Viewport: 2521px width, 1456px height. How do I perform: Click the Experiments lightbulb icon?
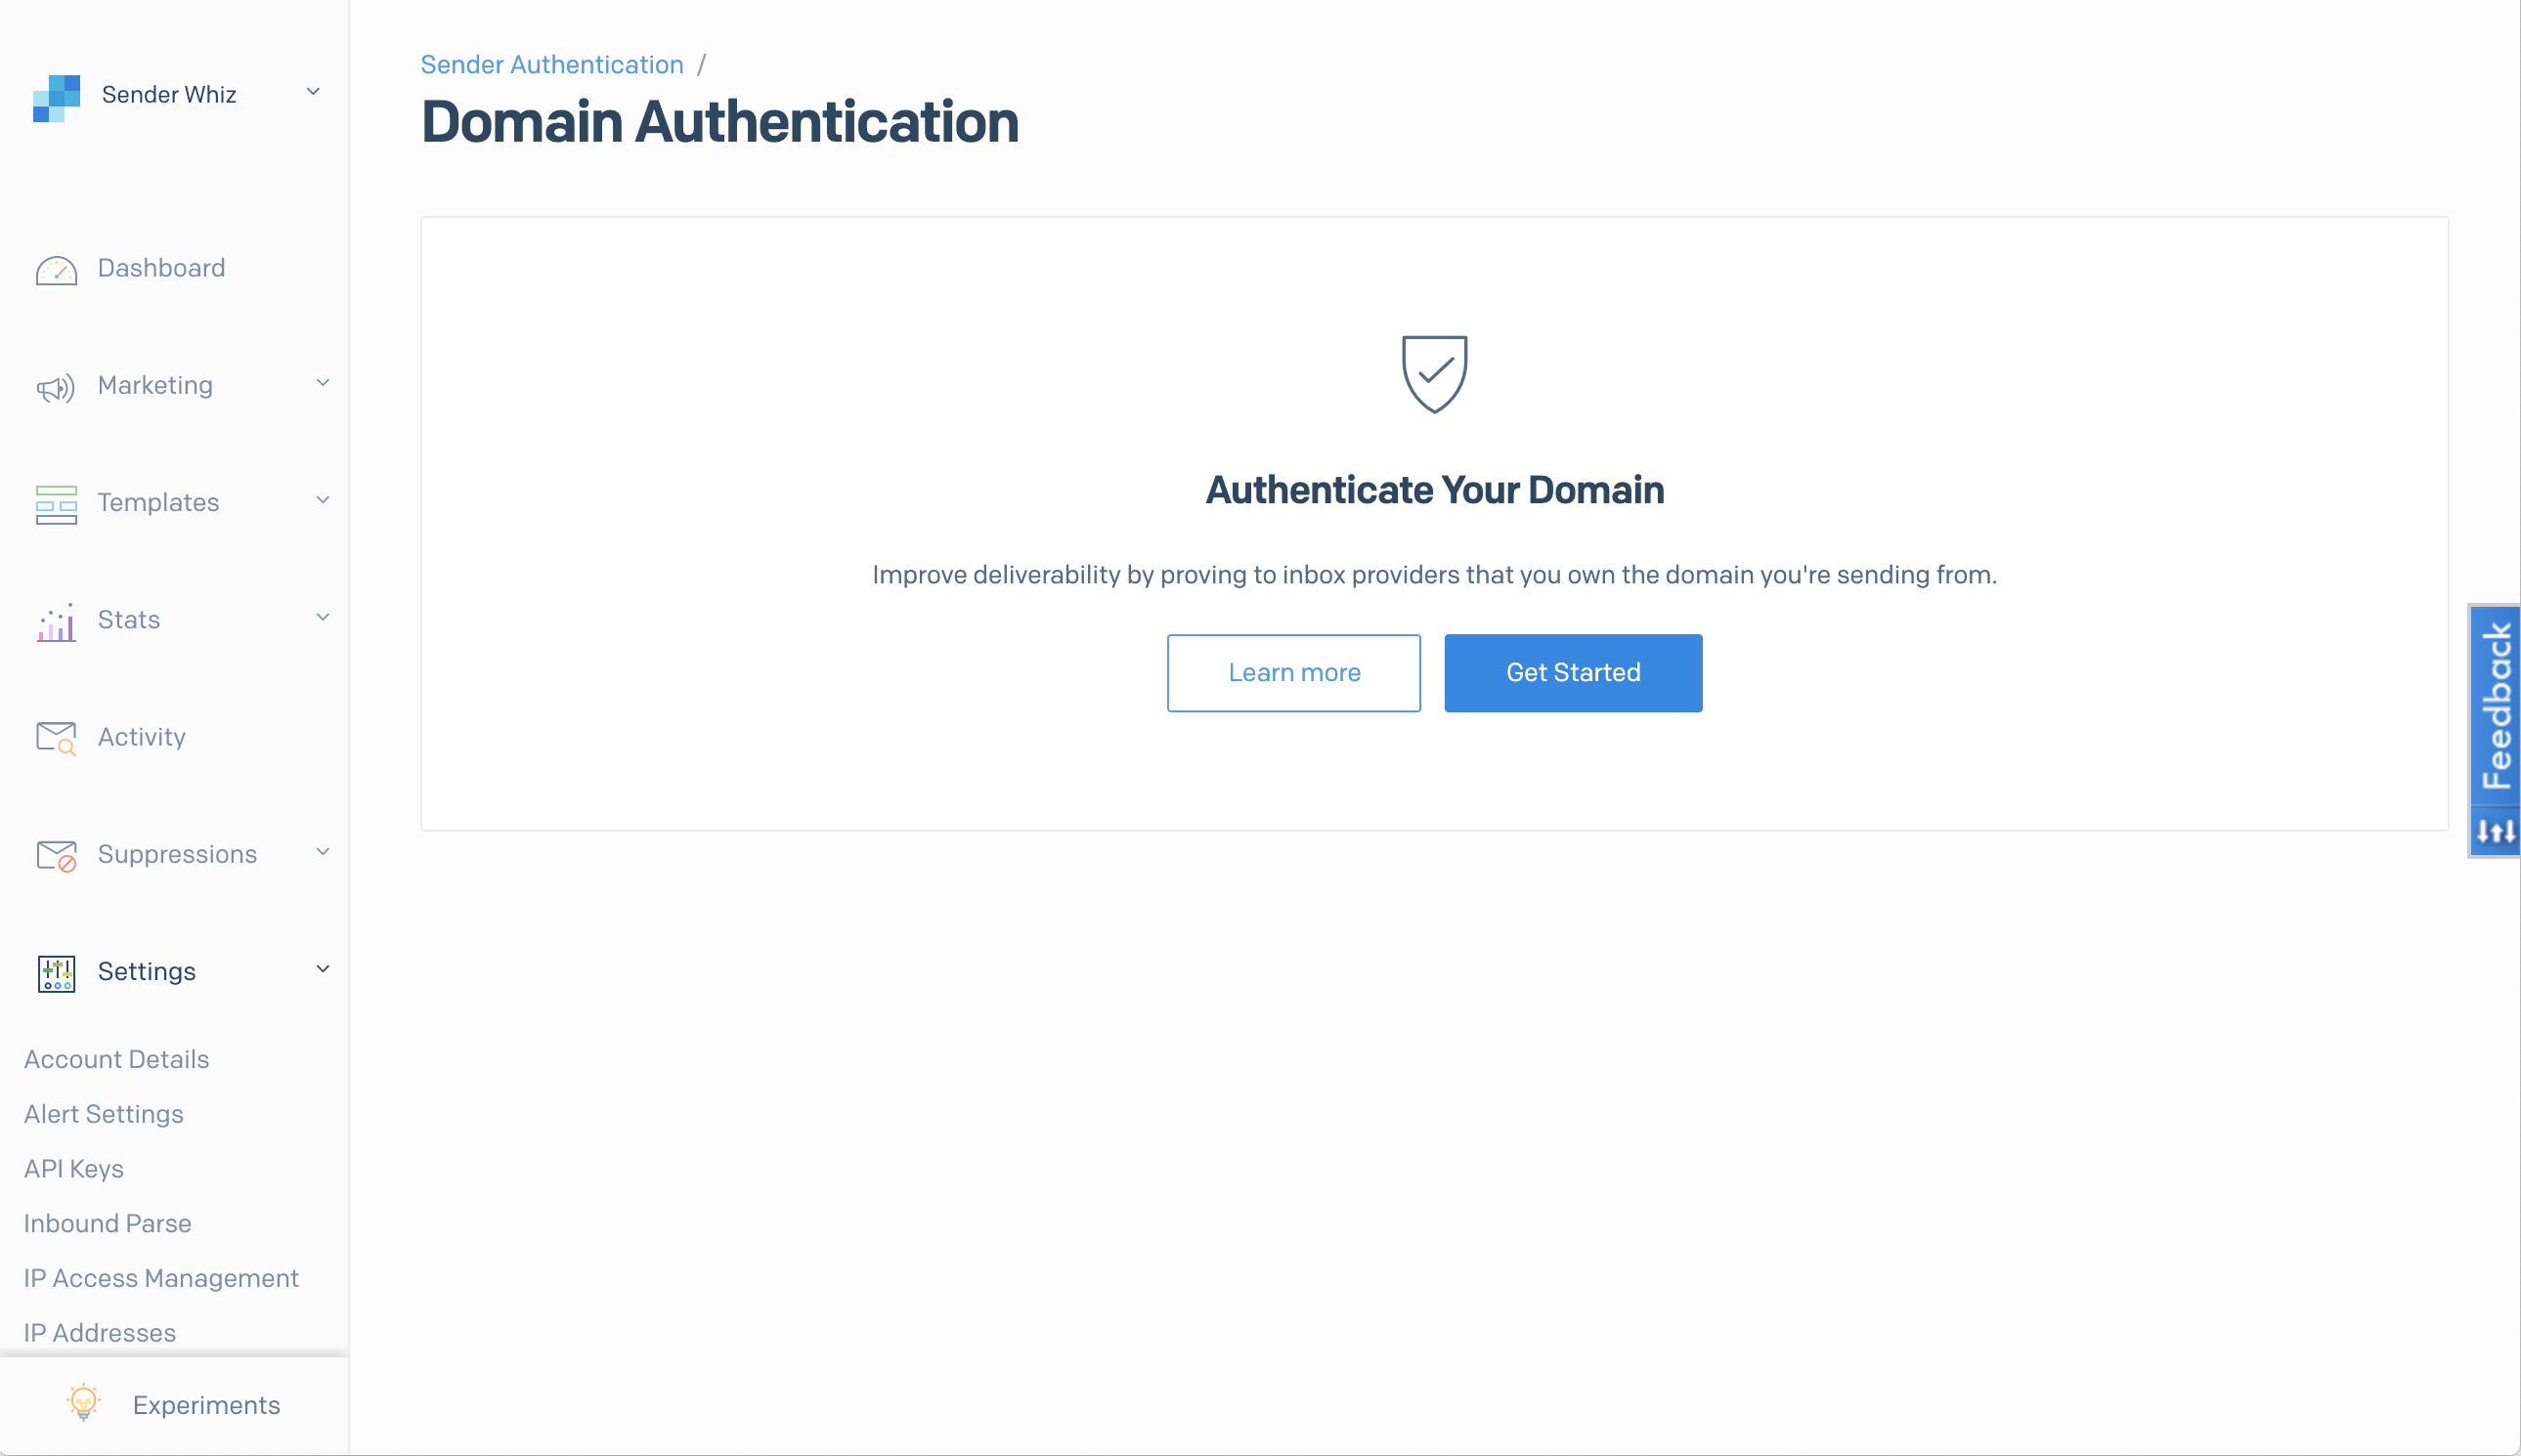(x=83, y=1403)
